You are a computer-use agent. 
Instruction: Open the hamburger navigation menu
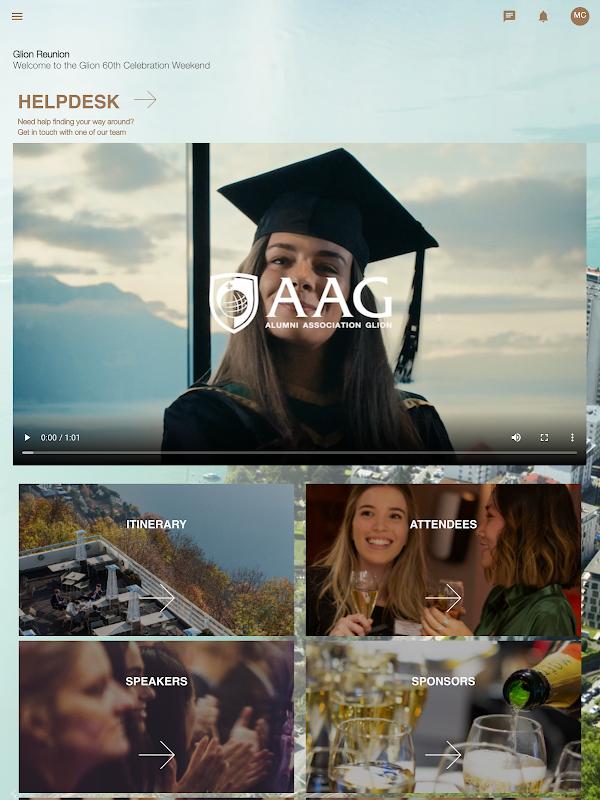click(17, 16)
